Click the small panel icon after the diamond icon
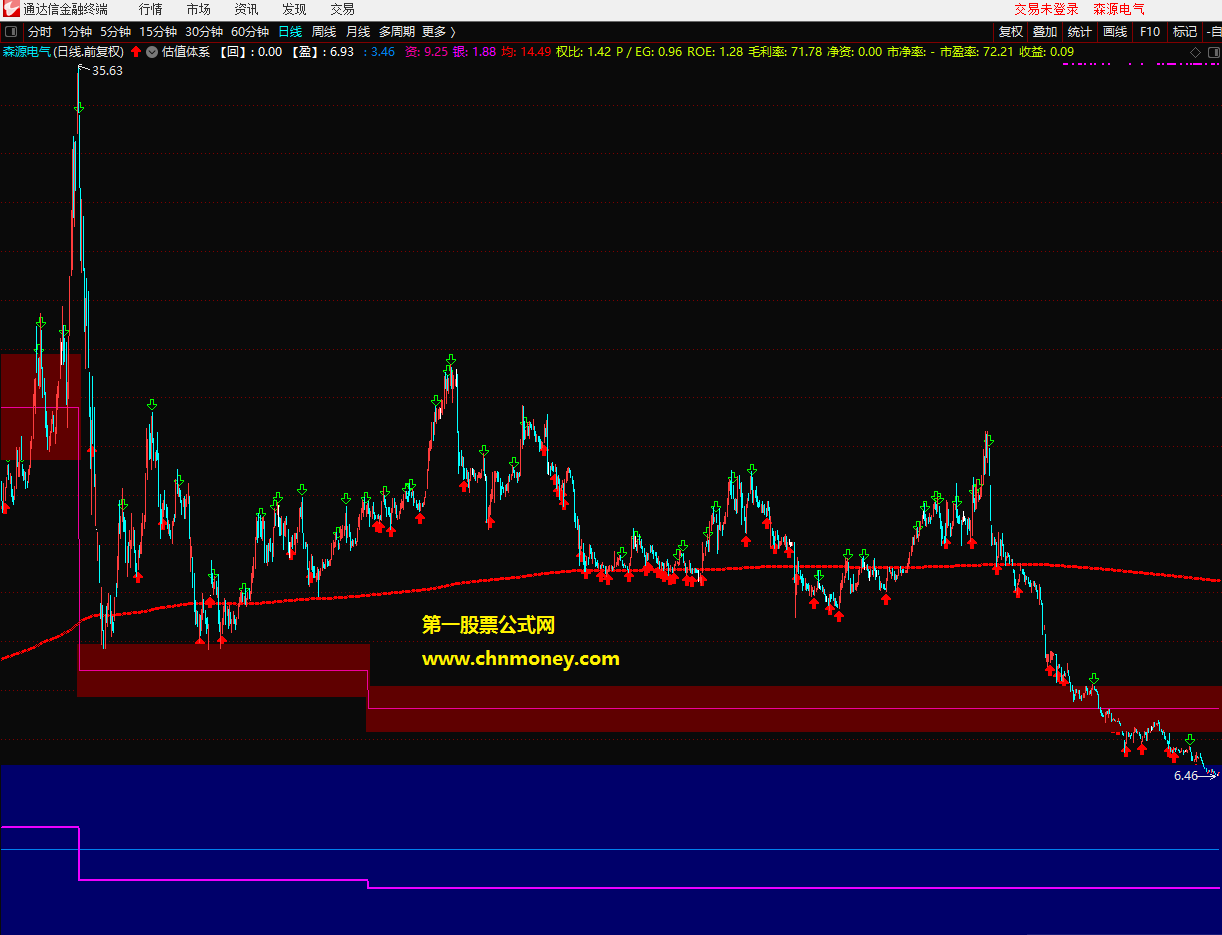 click(x=1212, y=52)
